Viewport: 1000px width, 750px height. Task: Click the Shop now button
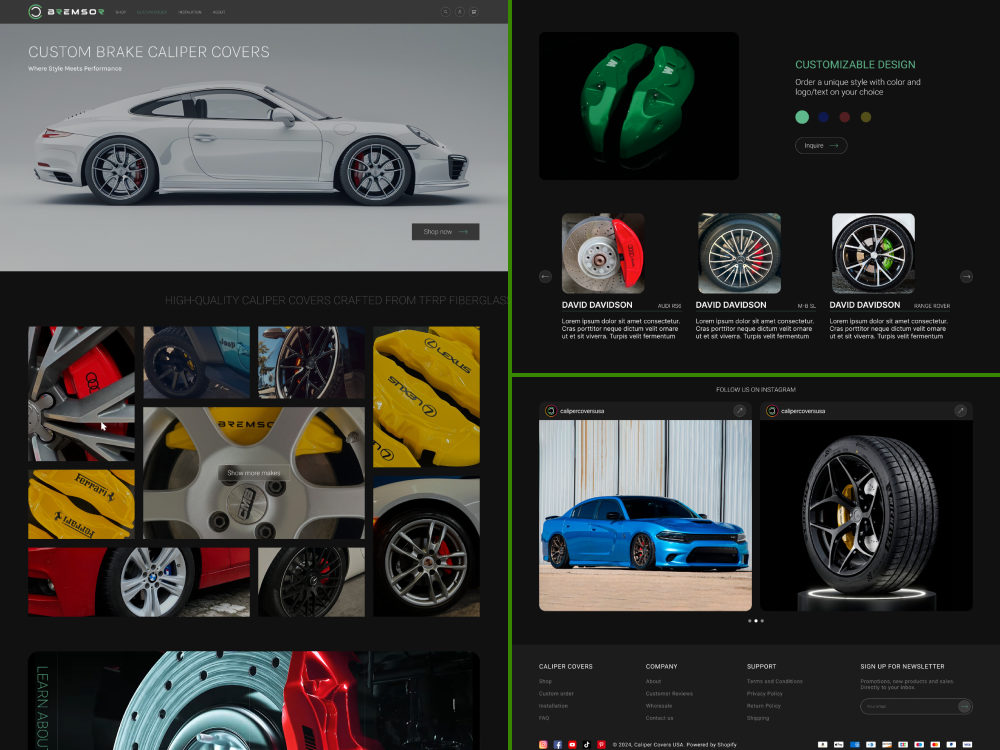[445, 232]
